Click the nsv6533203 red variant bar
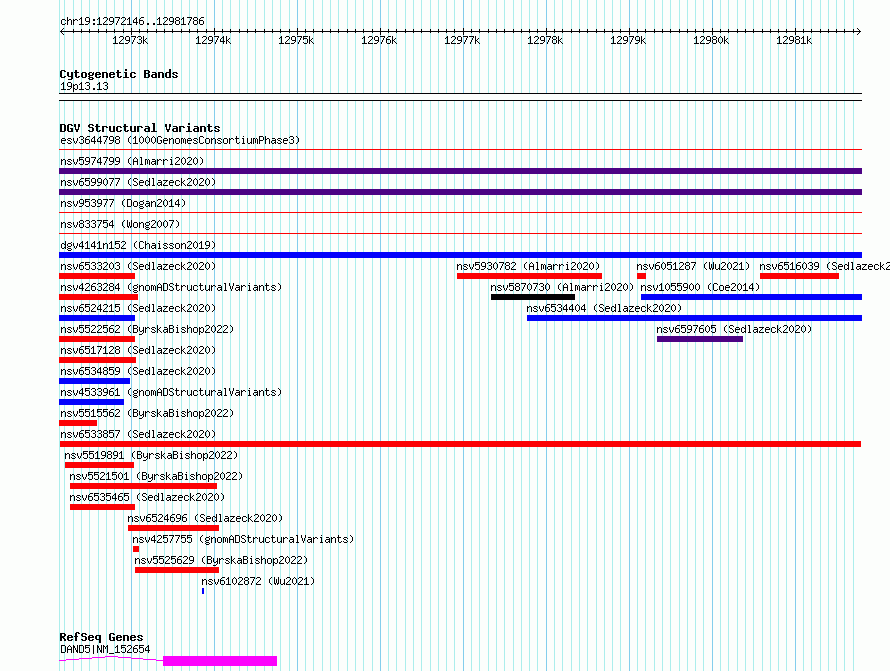The width and height of the screenshot is (890, 671). pos(97,276)
